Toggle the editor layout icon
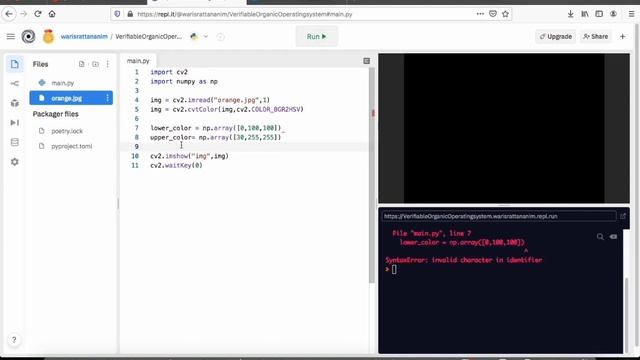640x360 pixels. pyautogui.click(x=367, y=61)
